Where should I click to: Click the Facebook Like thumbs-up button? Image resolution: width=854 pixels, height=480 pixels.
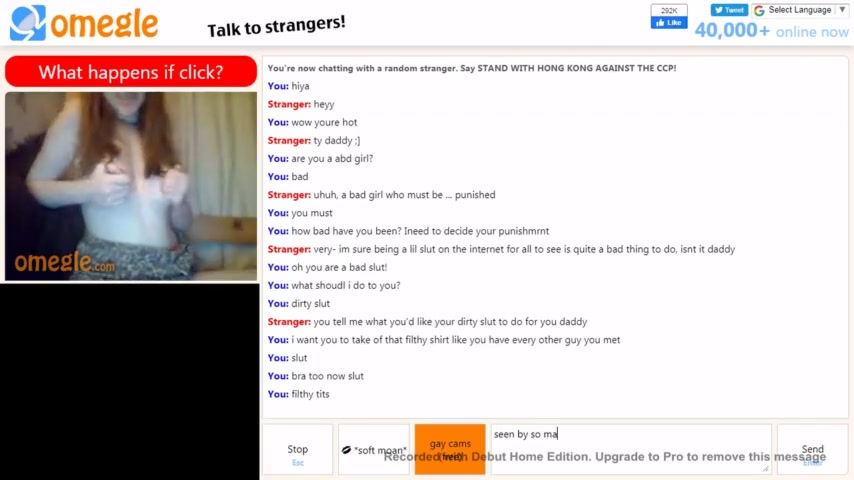pos(669,23)
